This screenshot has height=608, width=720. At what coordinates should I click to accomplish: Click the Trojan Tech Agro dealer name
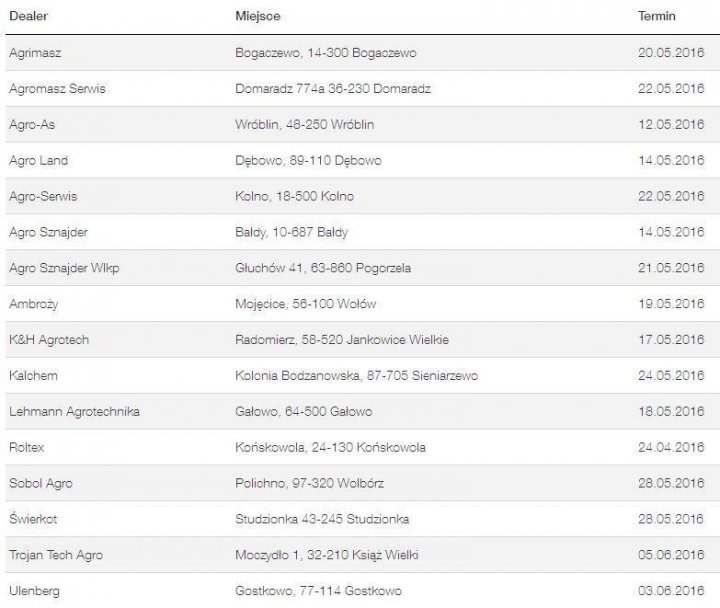55,556
